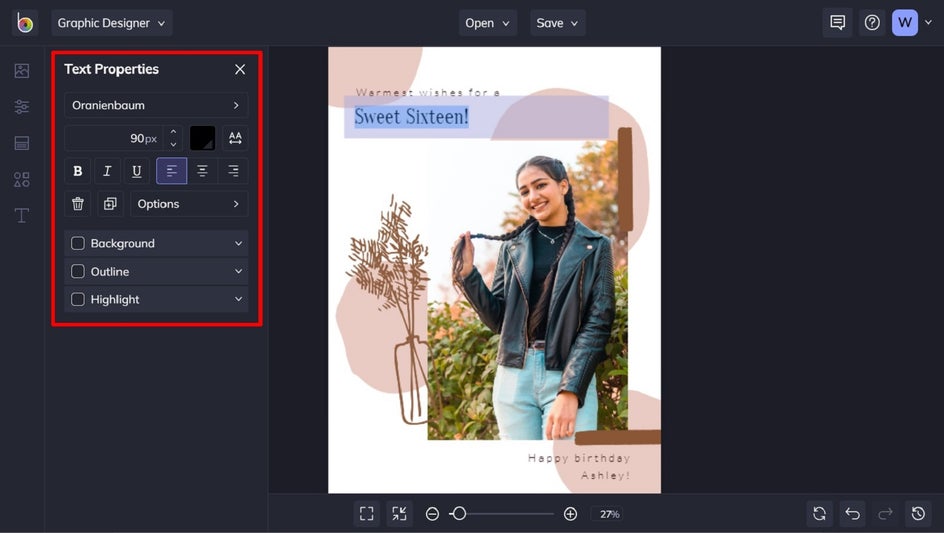Enable the Background checkbox
This screenshot has width=944, height=533.
[x=78, y=243]
